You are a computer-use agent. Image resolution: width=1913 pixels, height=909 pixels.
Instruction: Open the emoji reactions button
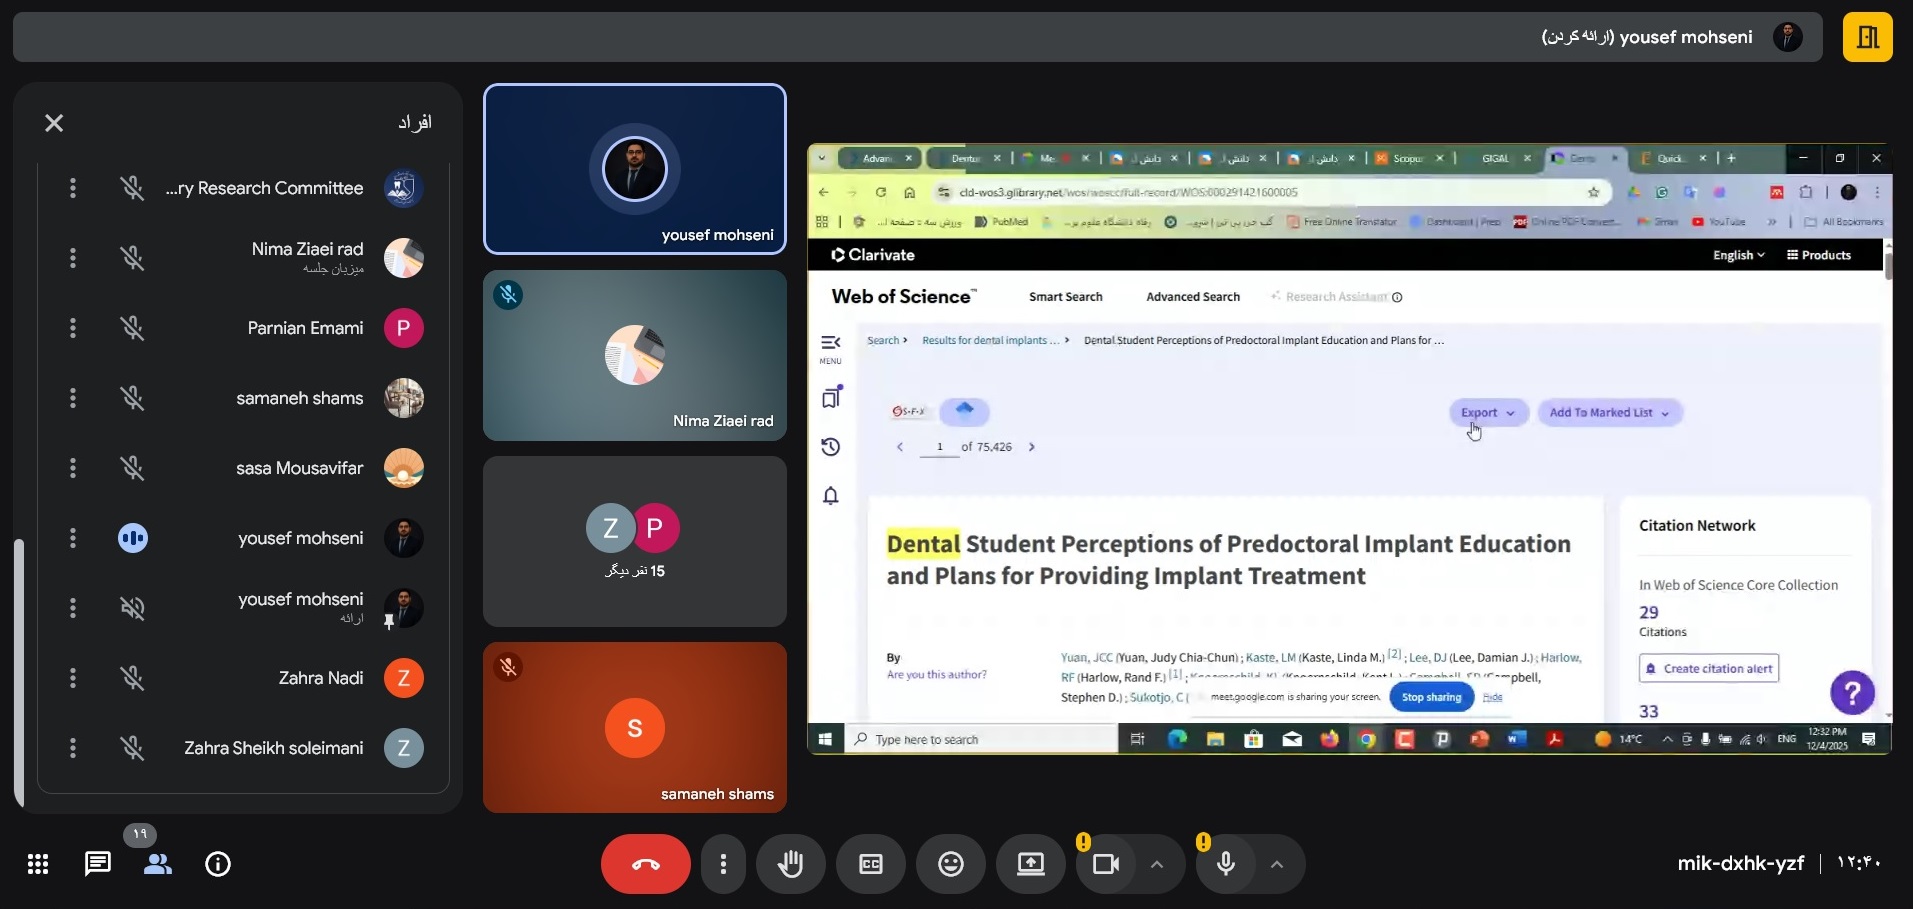950,864
